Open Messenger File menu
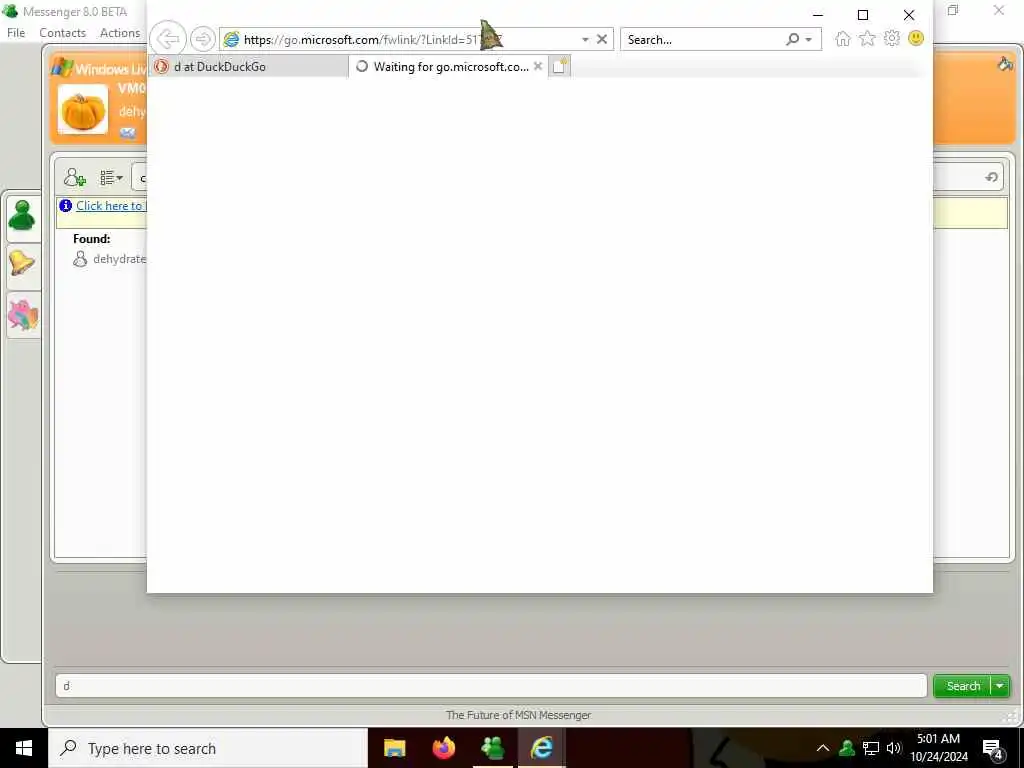 tap(16, 33)
